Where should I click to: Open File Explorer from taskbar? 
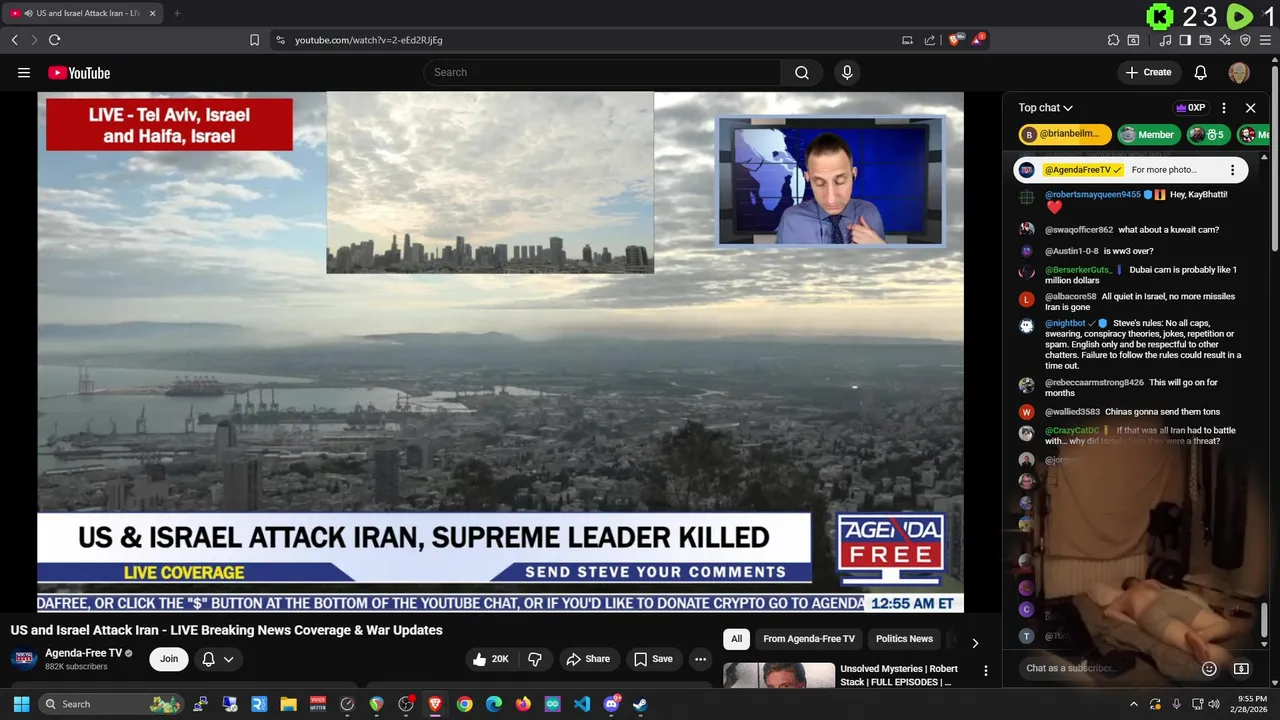click(x=288, y=704)
